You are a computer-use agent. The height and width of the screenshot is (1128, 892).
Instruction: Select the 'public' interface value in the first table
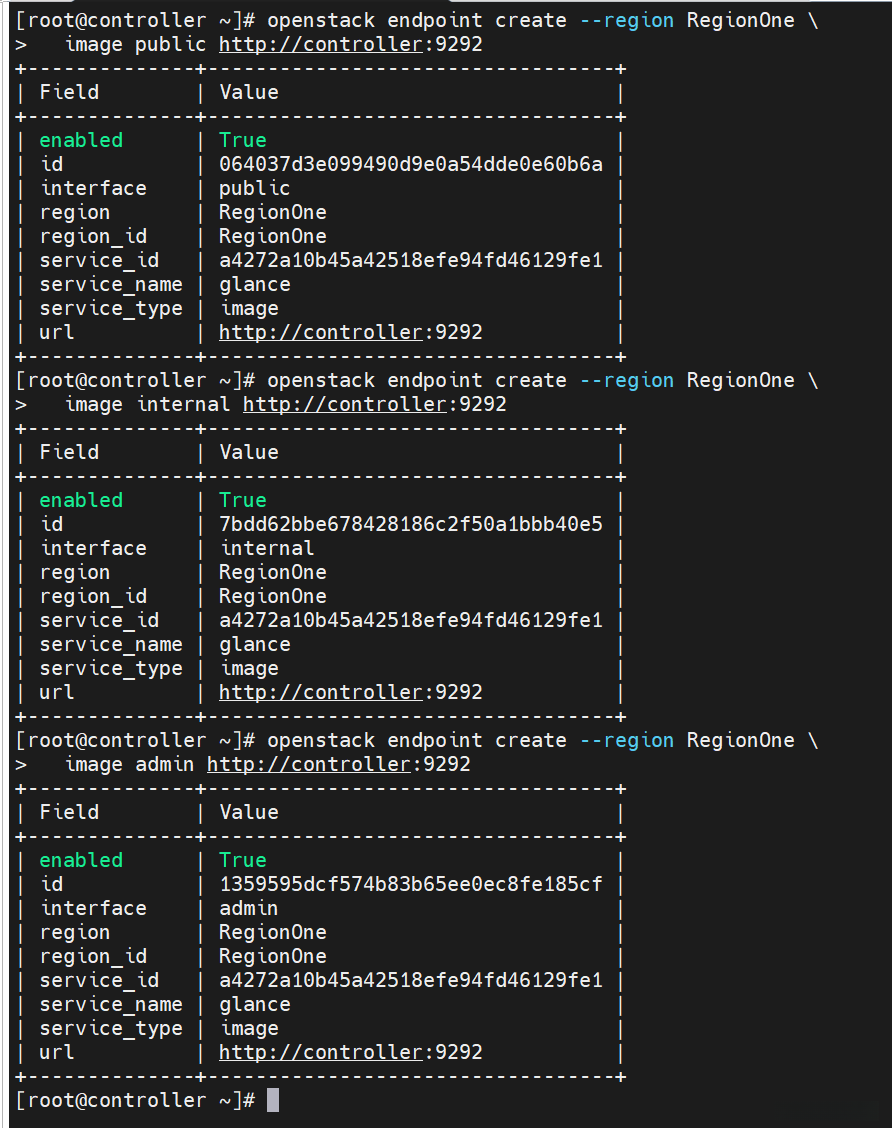[x=255, y=188]
